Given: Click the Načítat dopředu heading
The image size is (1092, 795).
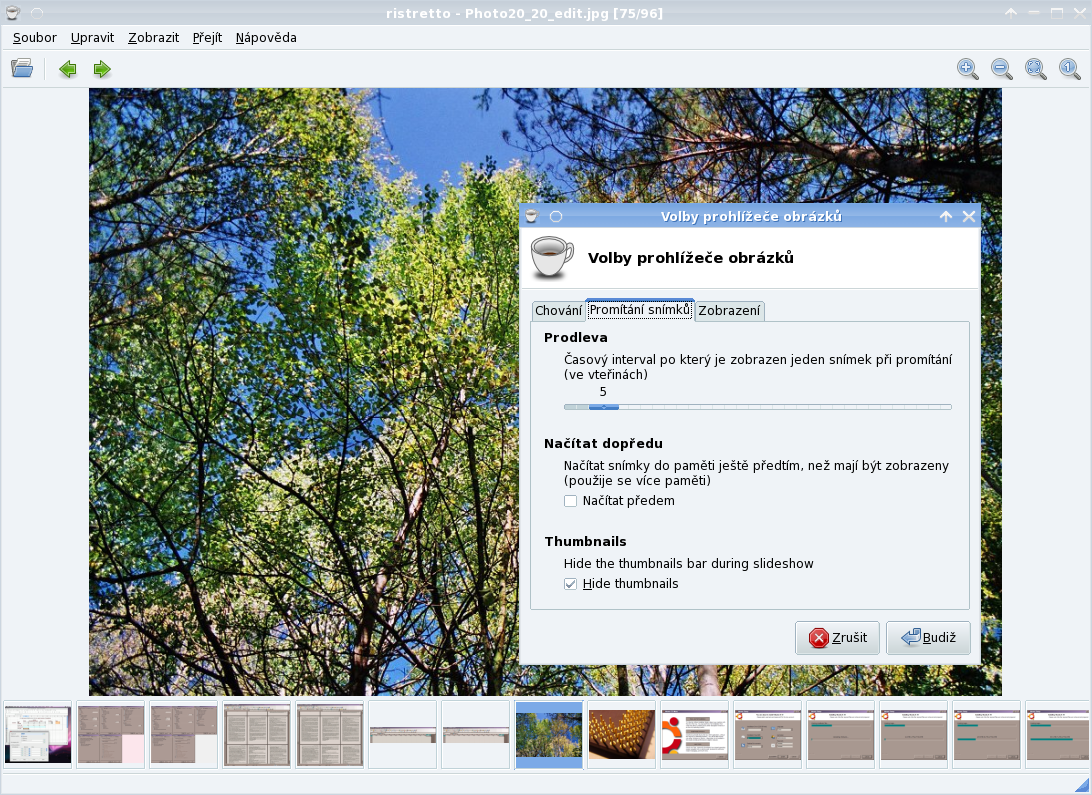Looking at the screenshot, I should tap(603, 443).
